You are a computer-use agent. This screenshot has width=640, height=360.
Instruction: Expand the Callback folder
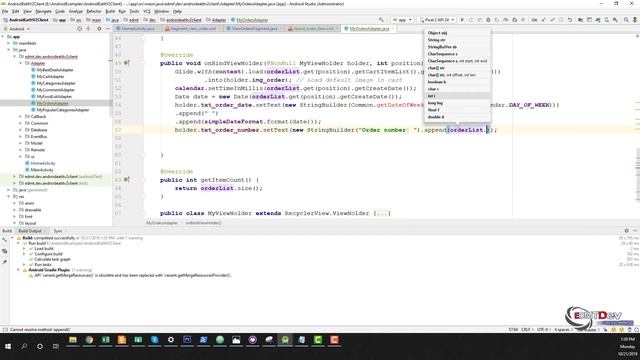(20, 116)
